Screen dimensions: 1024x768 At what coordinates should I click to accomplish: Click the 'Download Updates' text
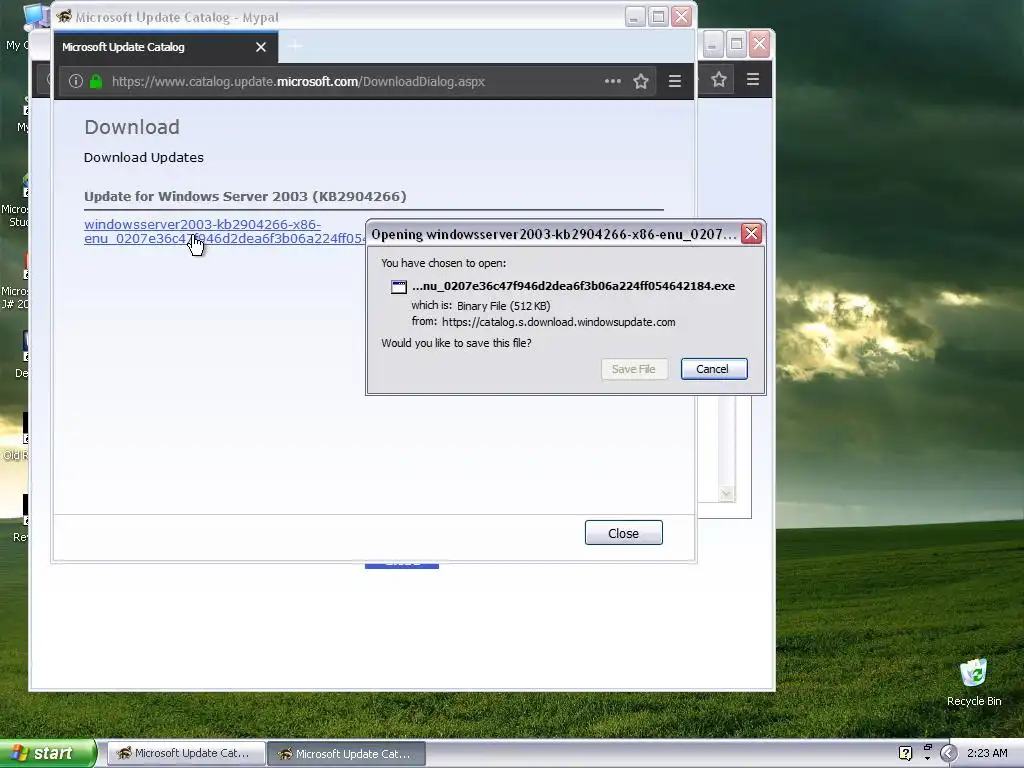[x=144, y=157]
